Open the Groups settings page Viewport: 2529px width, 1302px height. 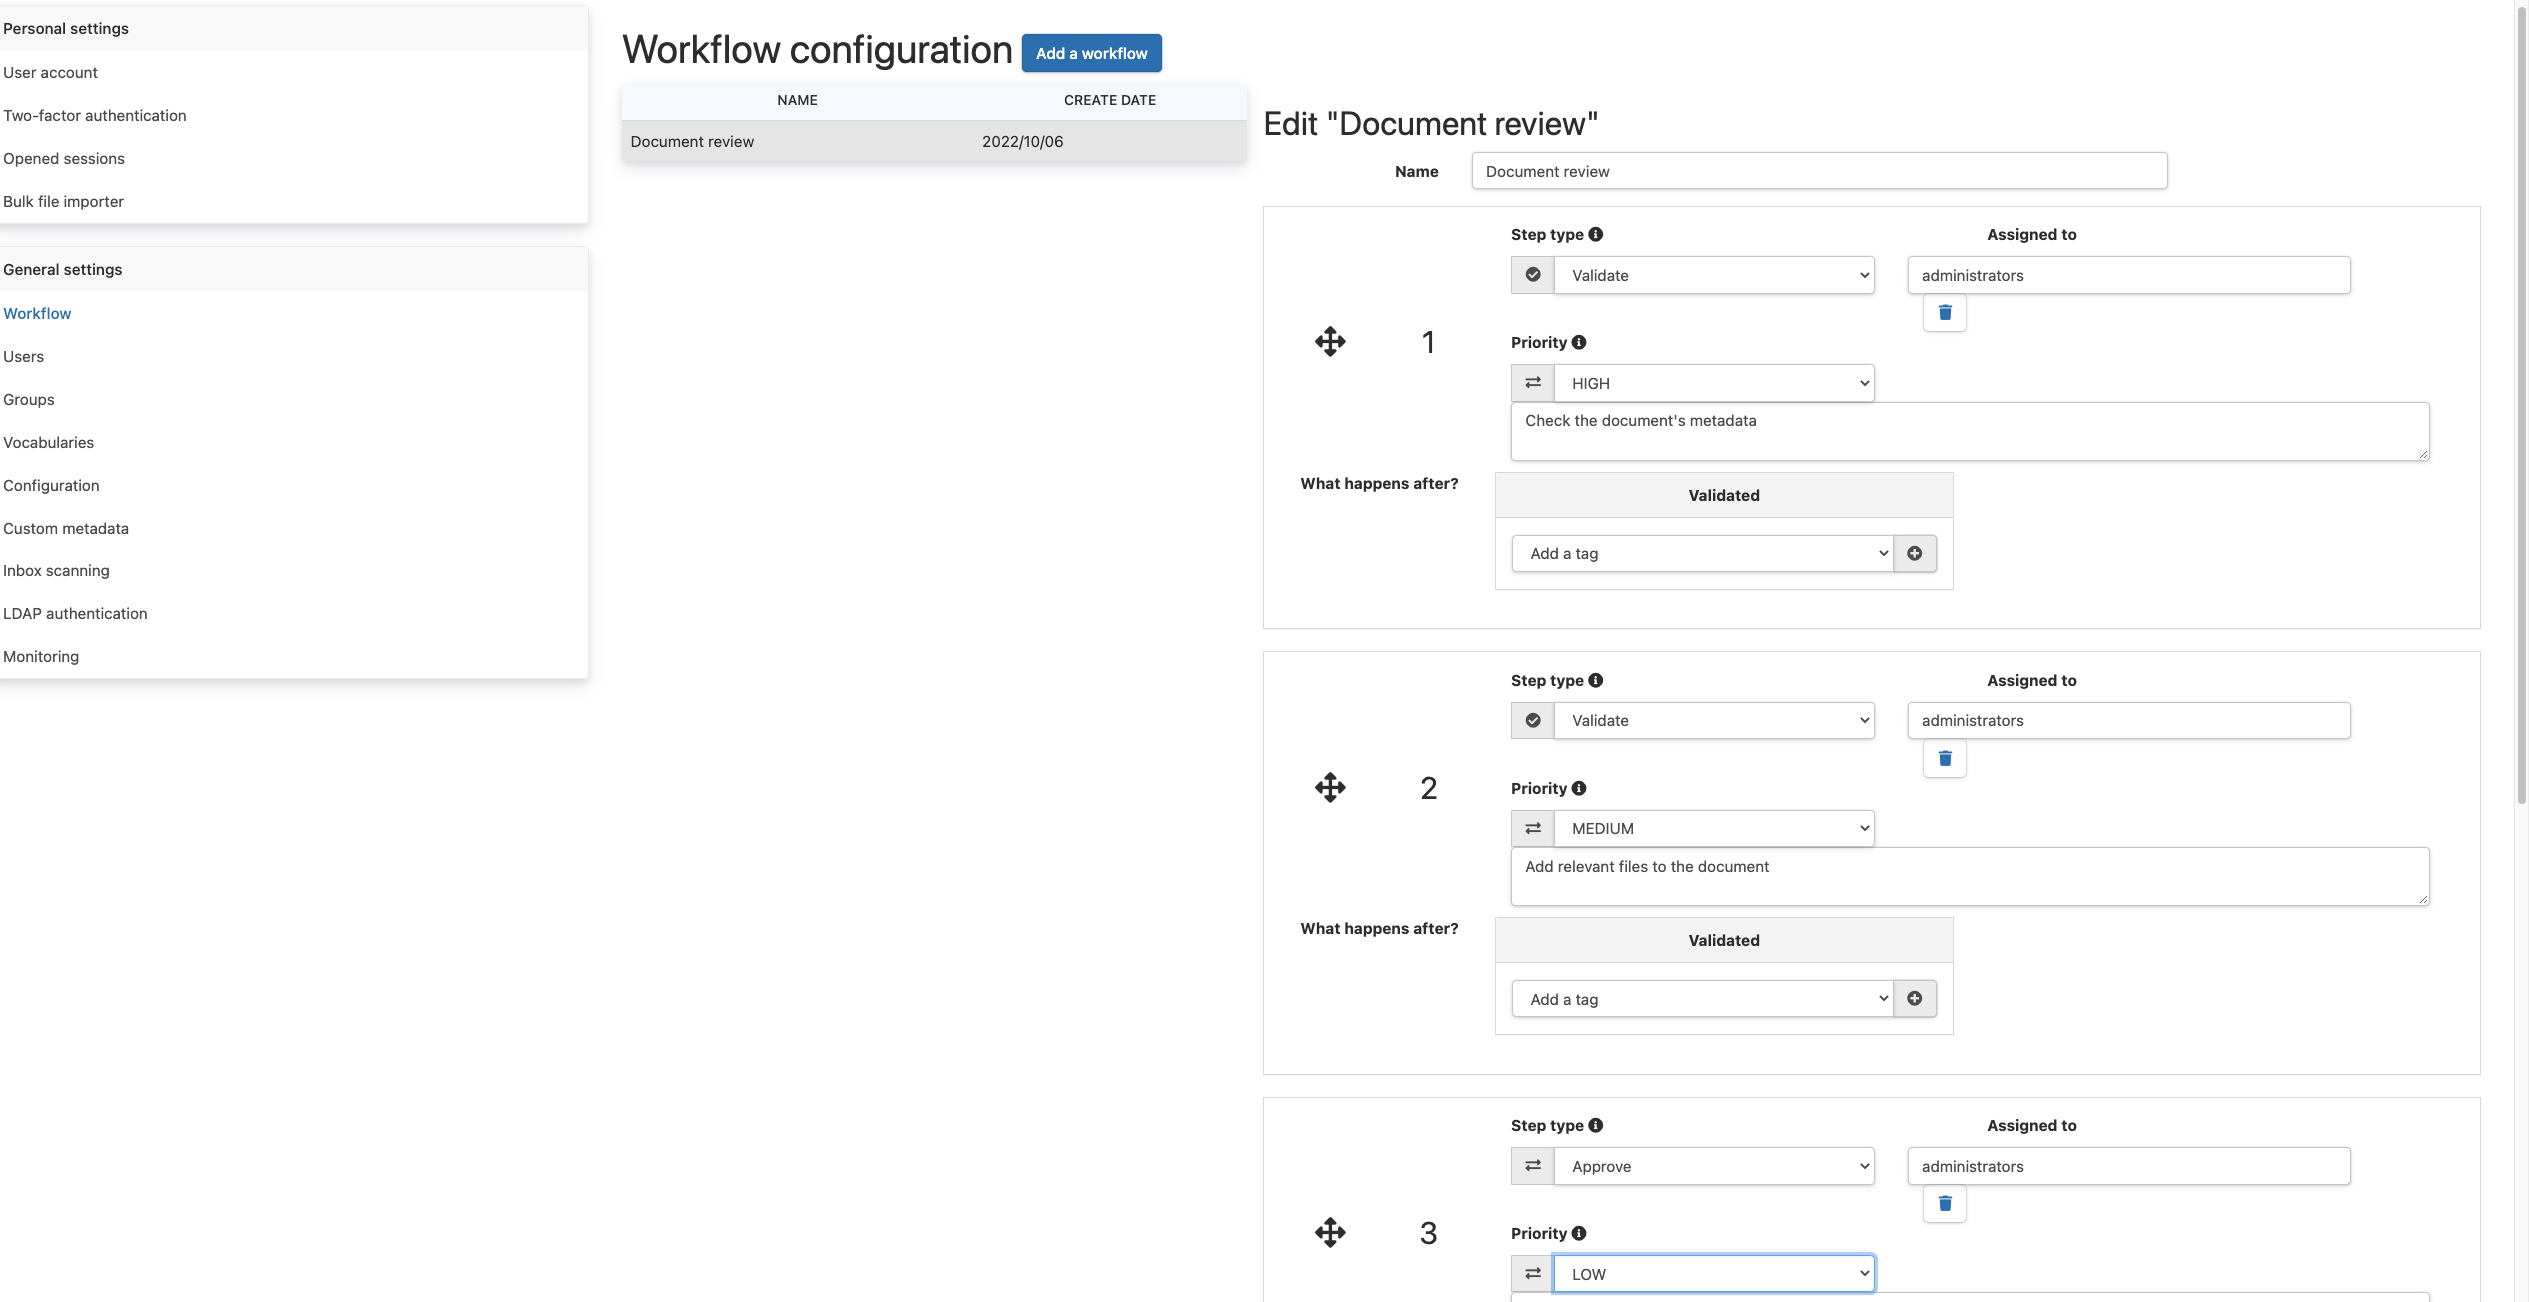click(28, 399)
